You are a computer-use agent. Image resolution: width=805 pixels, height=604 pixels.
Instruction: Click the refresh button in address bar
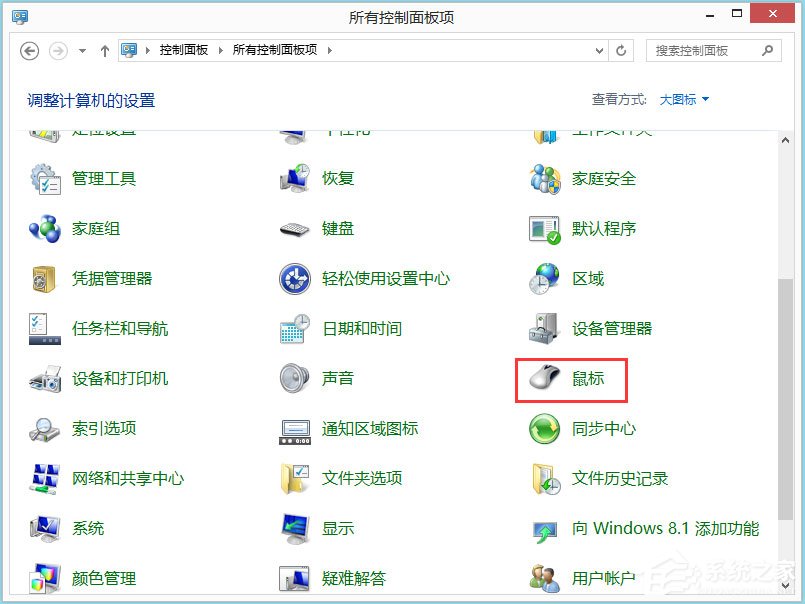tap(622, 50)
